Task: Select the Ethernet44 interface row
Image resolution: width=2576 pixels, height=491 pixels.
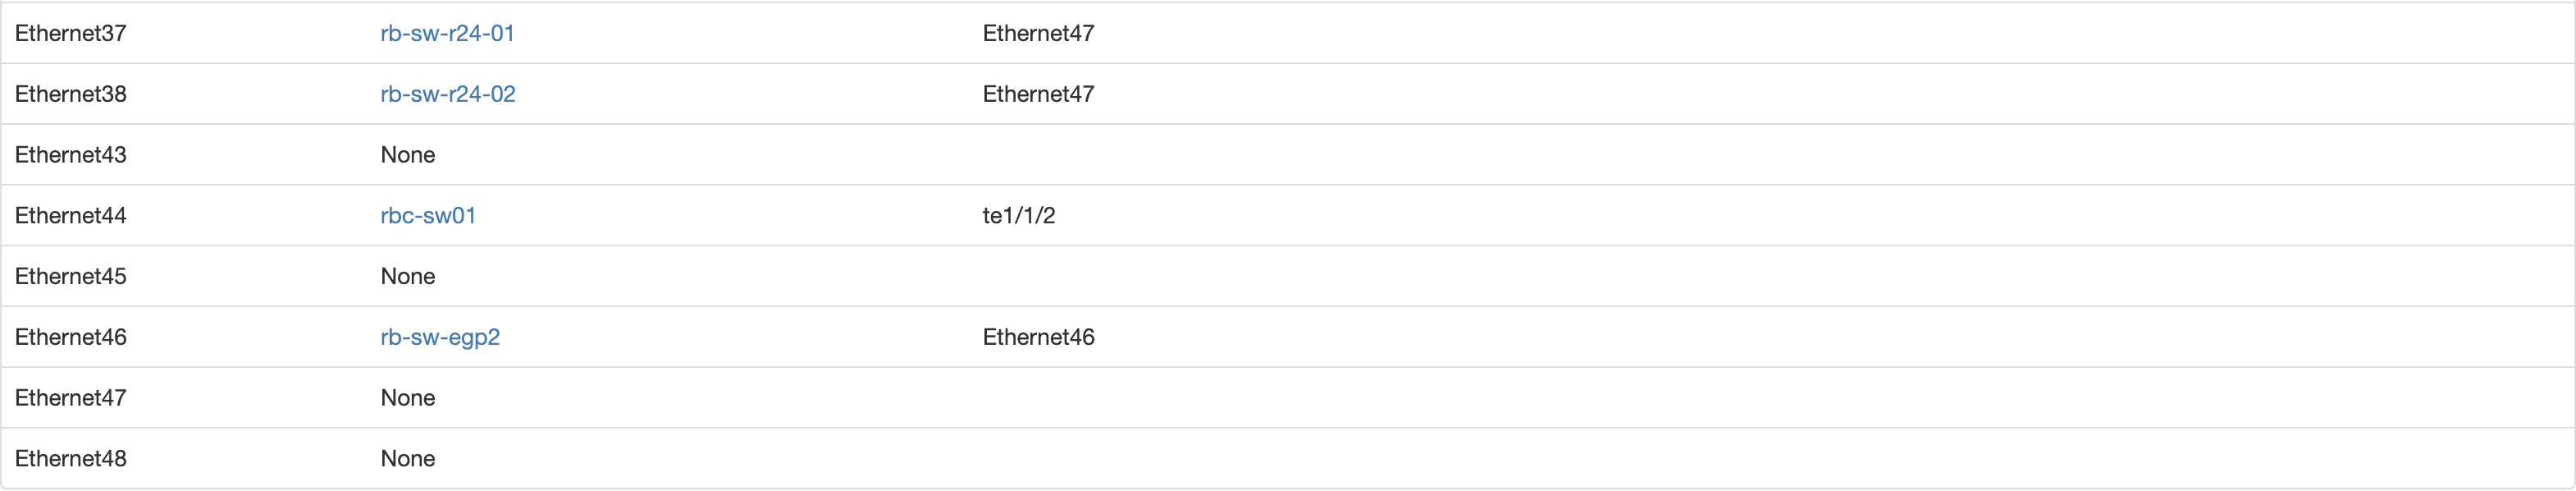Action: [x=71, y=215]
